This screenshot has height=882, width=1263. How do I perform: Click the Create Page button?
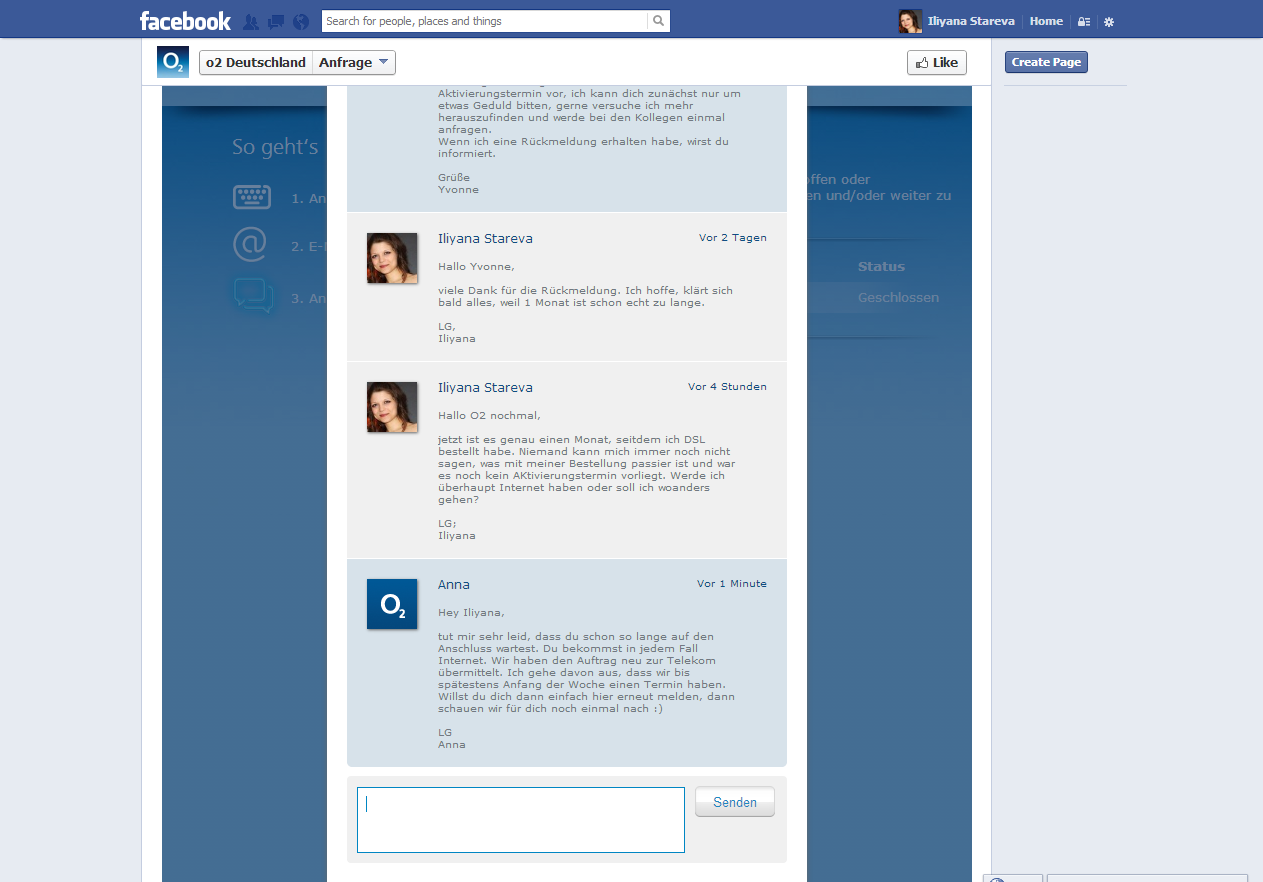tap(1046, 62)
